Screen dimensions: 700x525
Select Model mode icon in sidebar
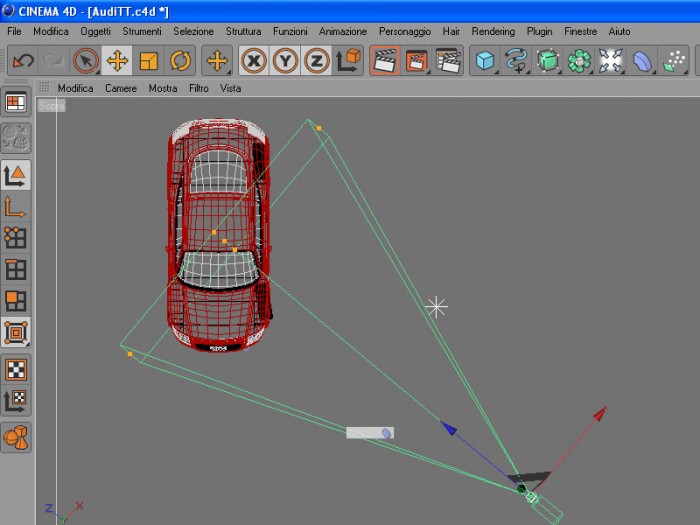(x=16, y=175)
